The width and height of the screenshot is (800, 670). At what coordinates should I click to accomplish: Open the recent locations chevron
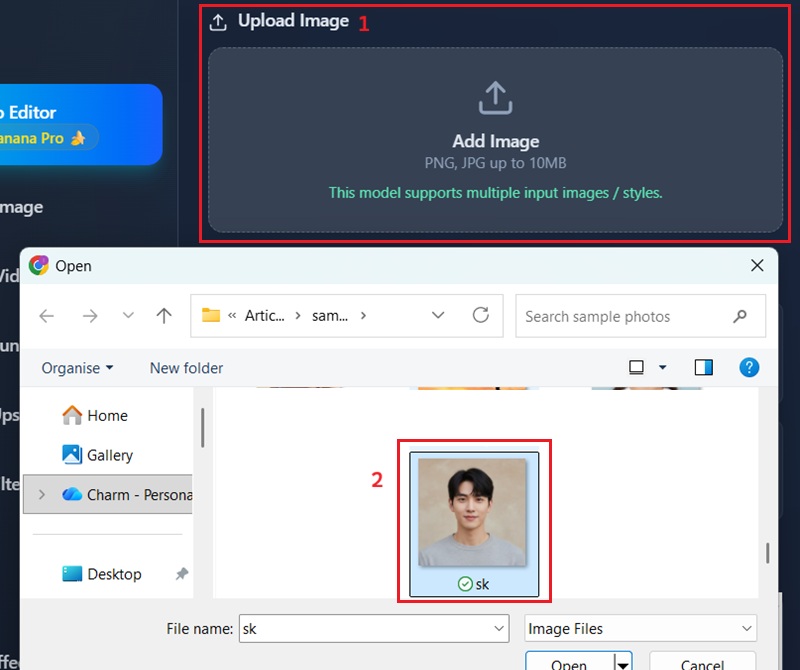point(128,315)
